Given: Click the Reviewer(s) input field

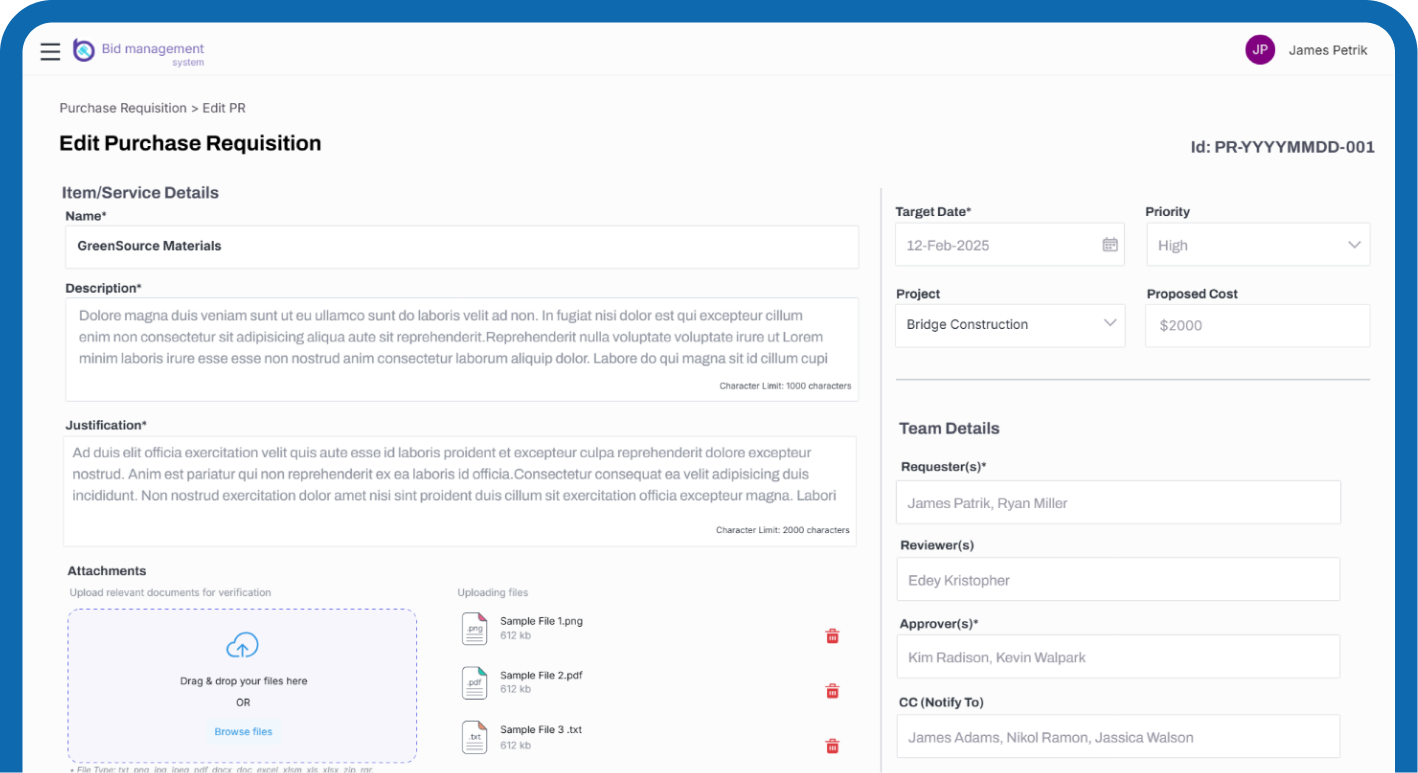Looking at the screenshot, I should point(1117,579).
